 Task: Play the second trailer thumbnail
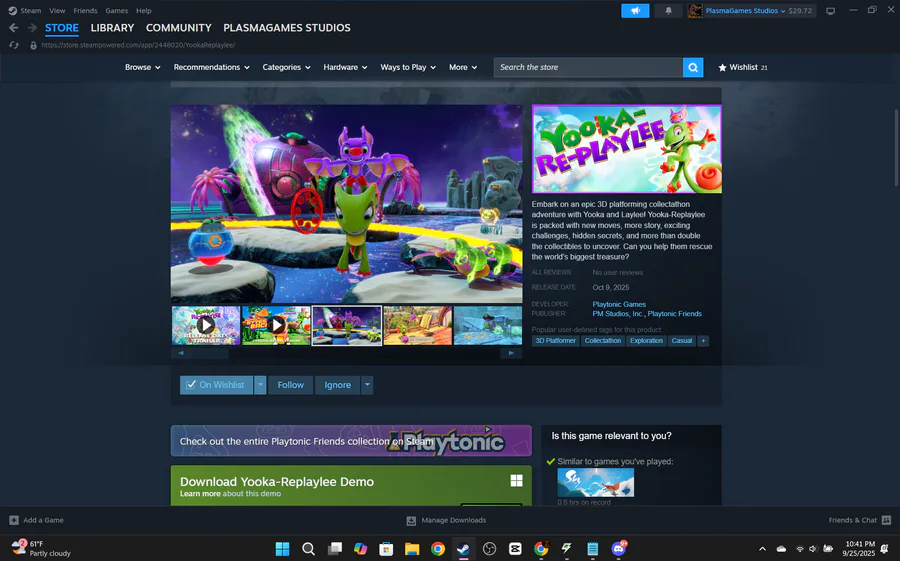click(x=276, y=325)
